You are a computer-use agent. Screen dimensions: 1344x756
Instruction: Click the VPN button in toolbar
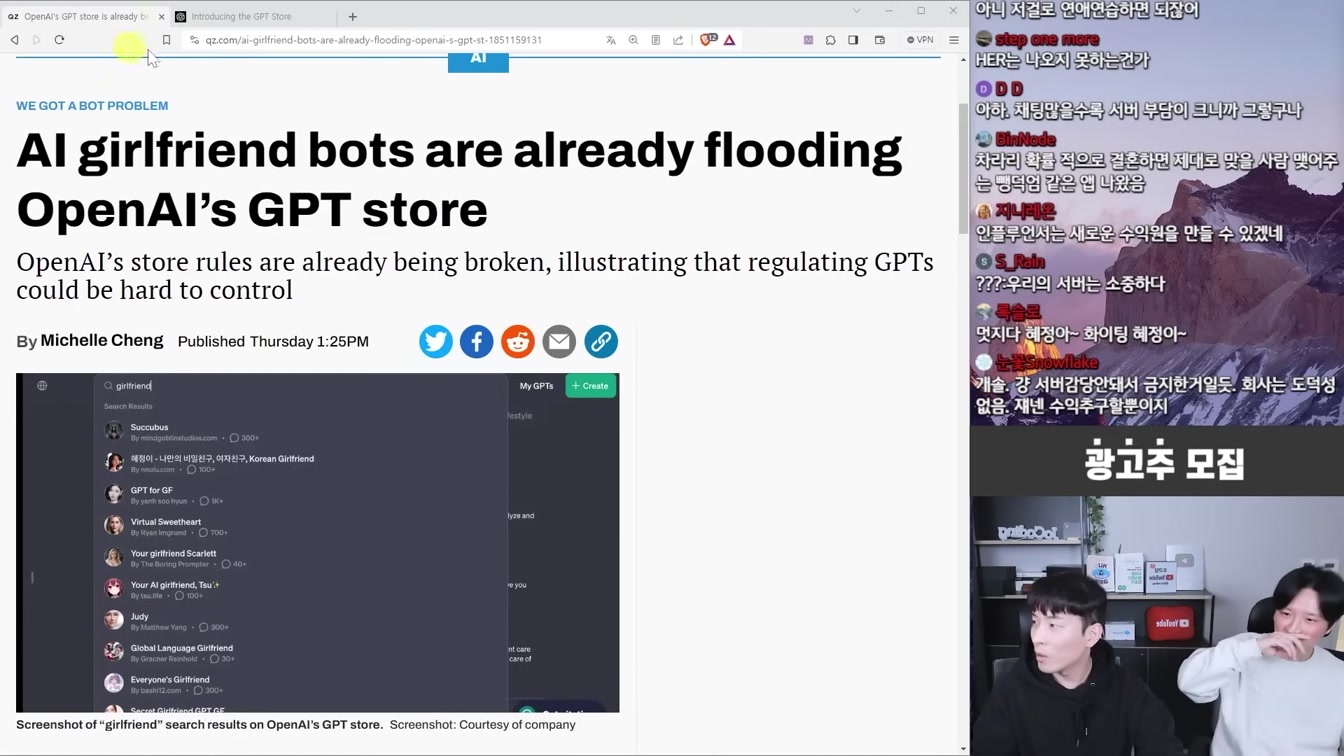point(920,40)
